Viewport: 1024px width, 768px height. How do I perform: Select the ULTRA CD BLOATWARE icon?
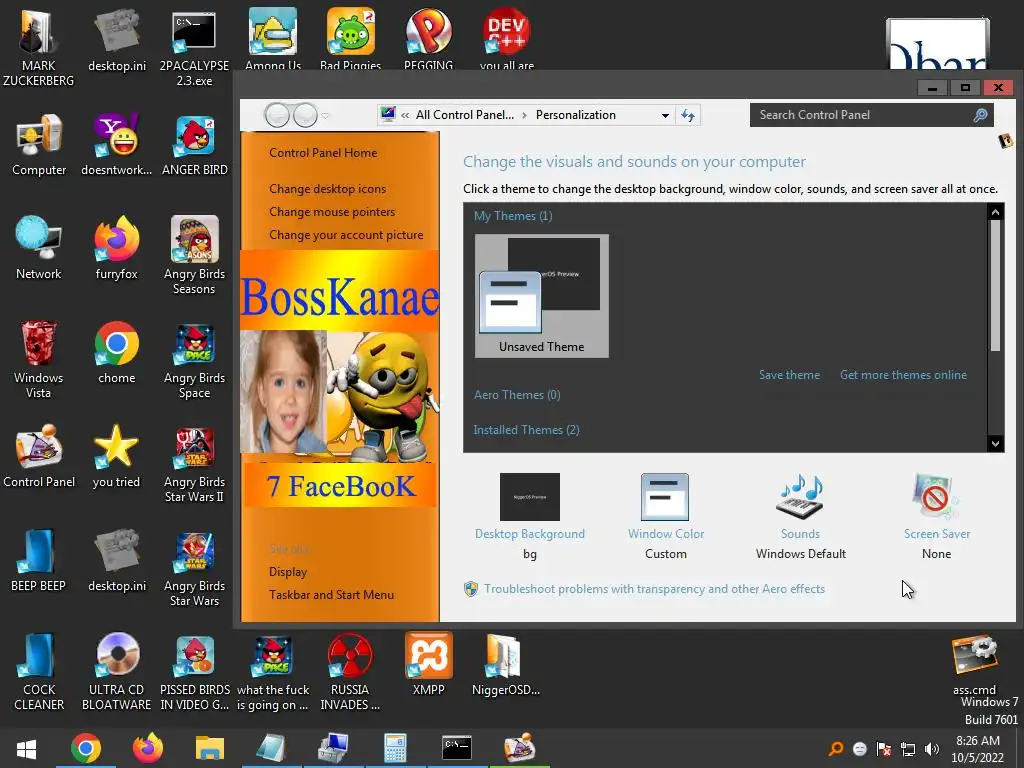tap(117, 671)
